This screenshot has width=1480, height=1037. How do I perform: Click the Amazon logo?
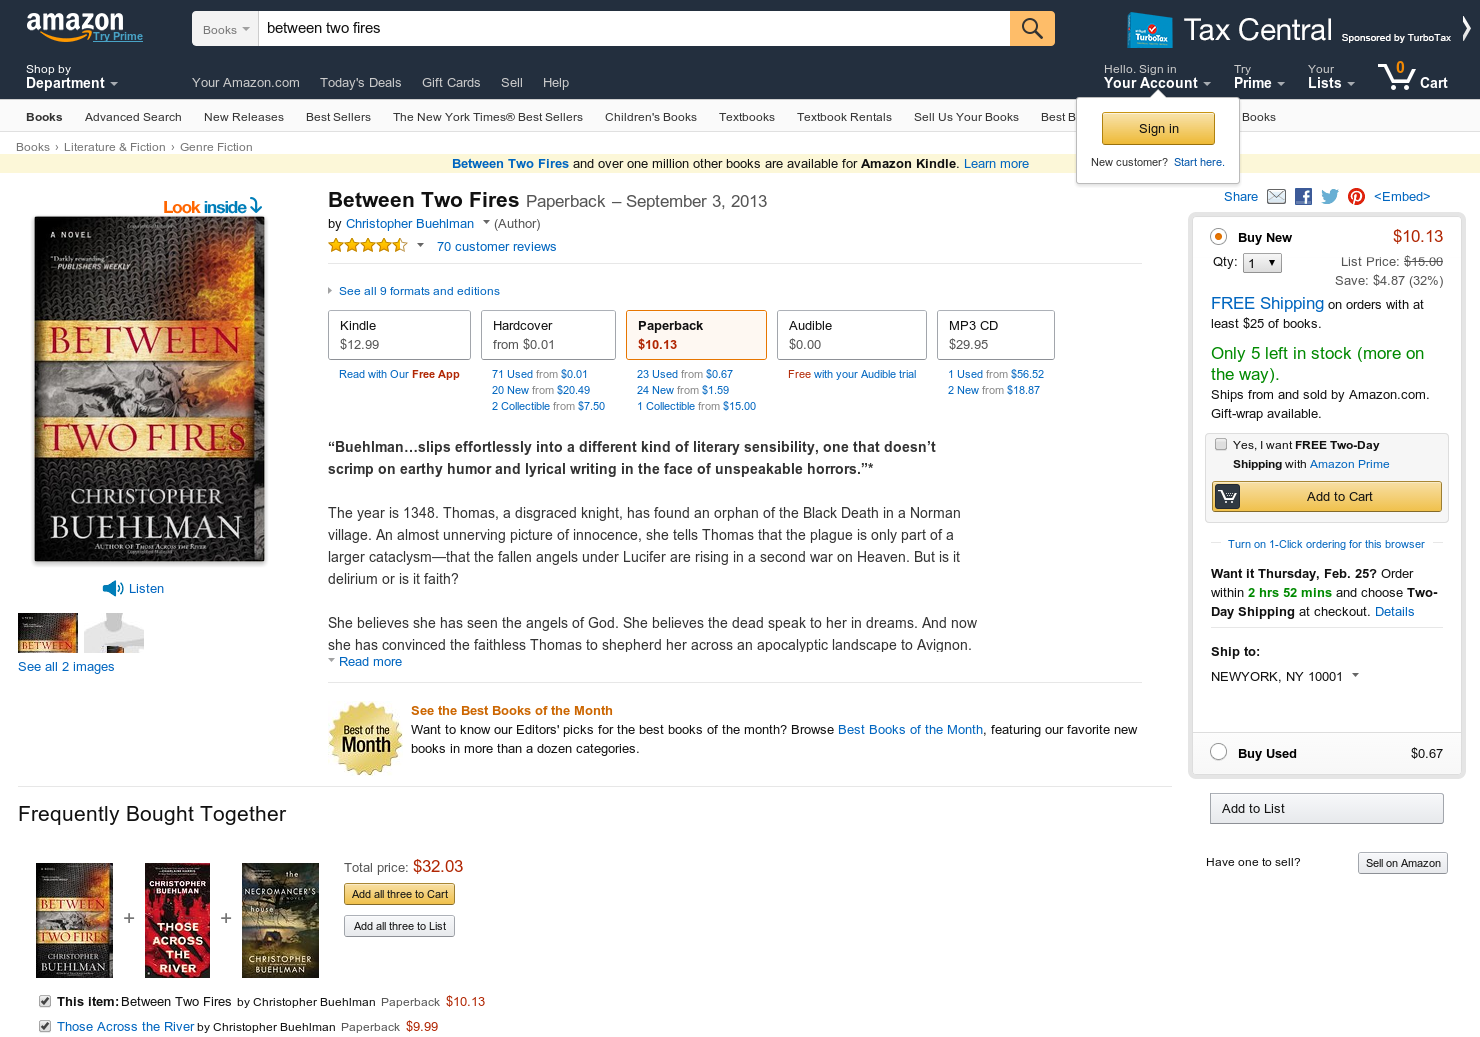point(75,26)
